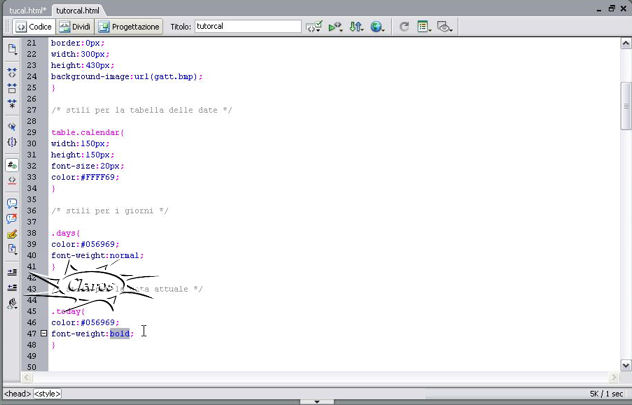The width and height of the screenshot is (632, 405).
Task: Open Preview in Browser globe menu
Action: 377,27
